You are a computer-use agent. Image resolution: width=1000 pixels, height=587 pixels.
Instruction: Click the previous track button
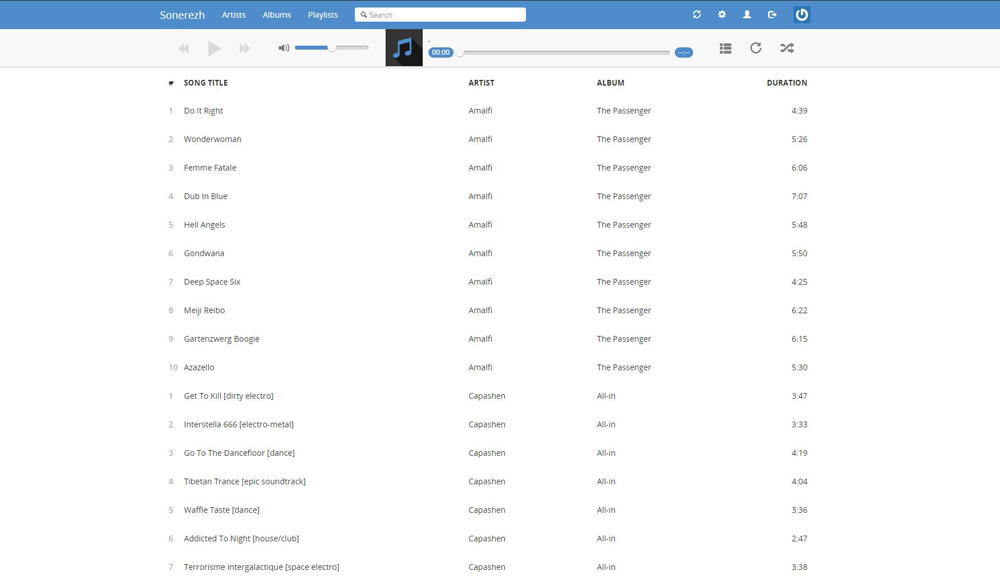[x=184, y=48]
